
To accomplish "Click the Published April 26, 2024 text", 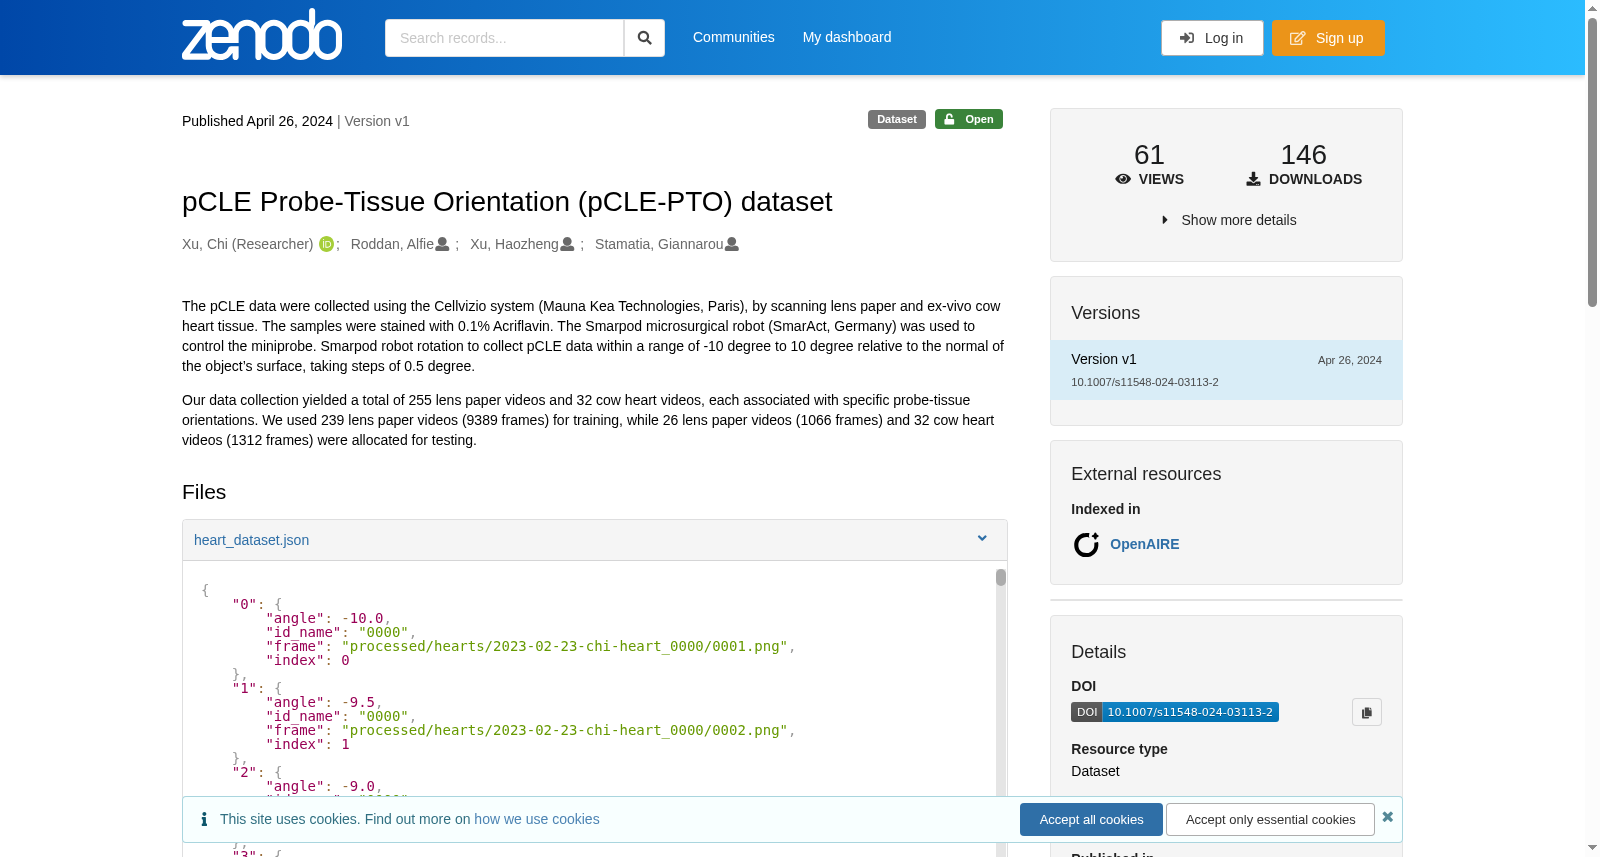I will (x=257, y=121).
